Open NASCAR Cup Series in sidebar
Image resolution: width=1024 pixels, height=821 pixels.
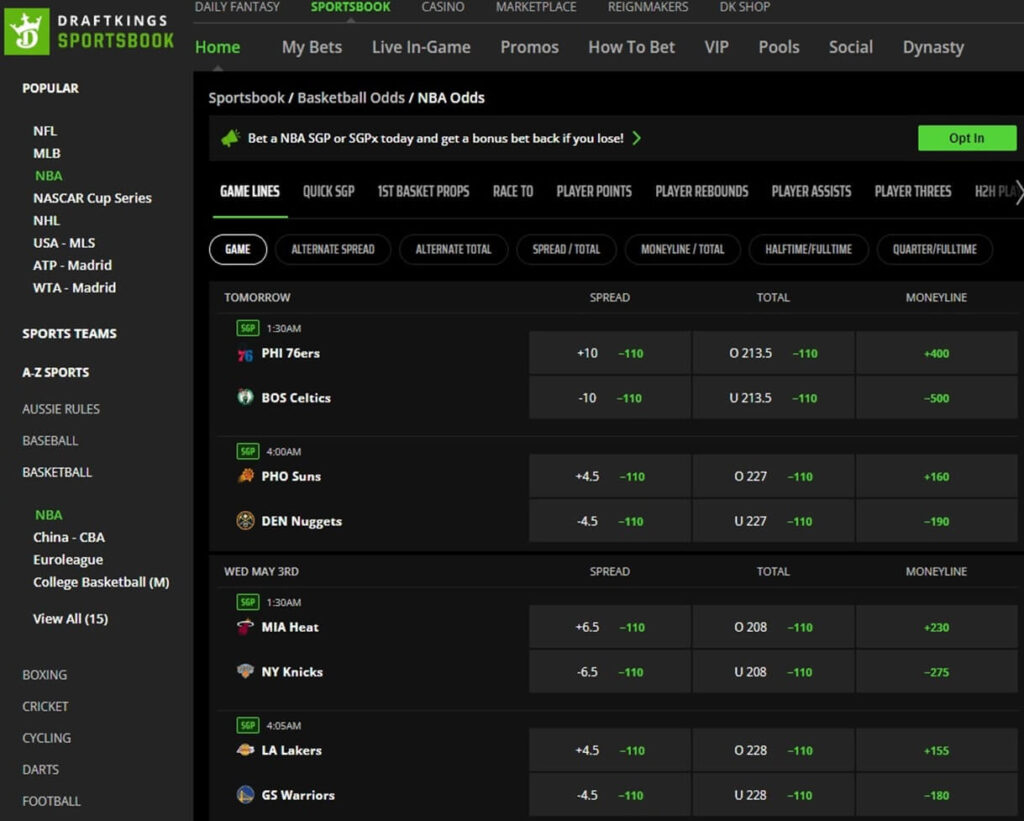[x=92, y=198]
